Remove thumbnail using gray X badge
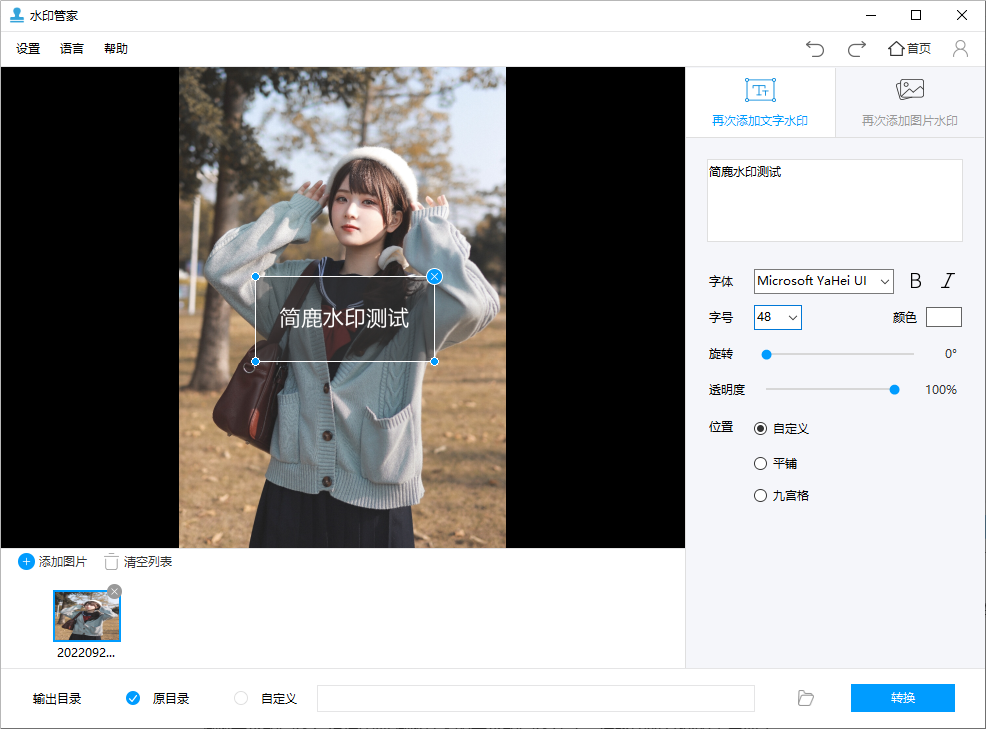This screenshot has width=986, height=729. (114, 591)
